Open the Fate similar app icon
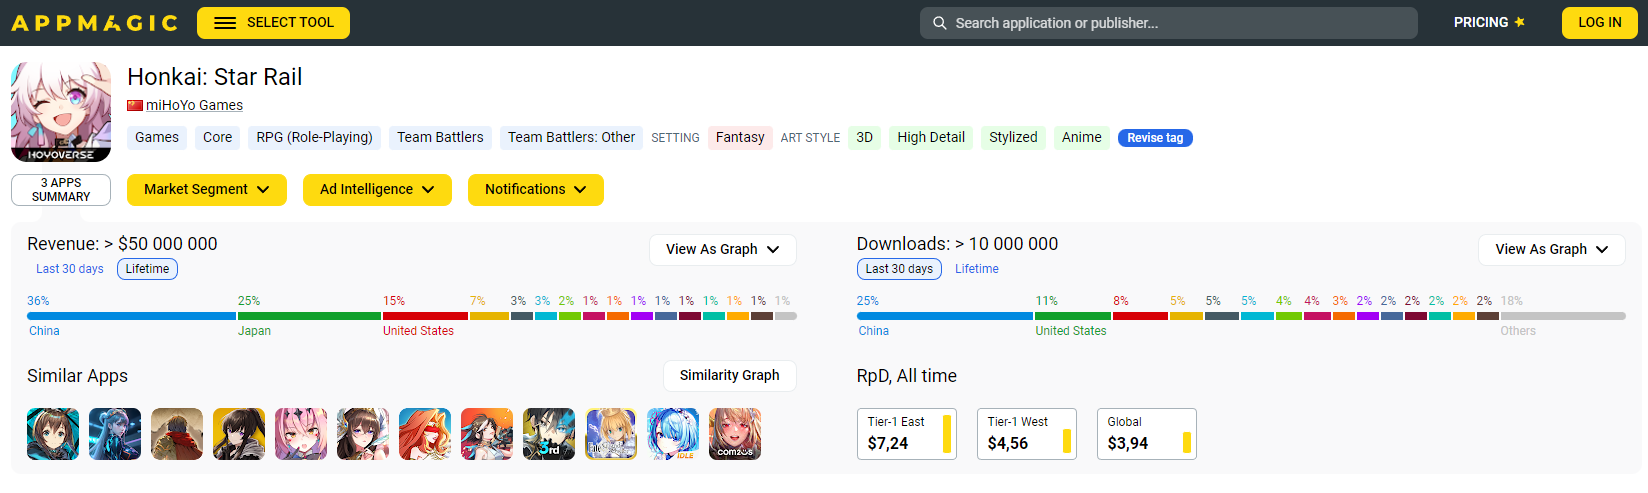 tap(611, 434)
